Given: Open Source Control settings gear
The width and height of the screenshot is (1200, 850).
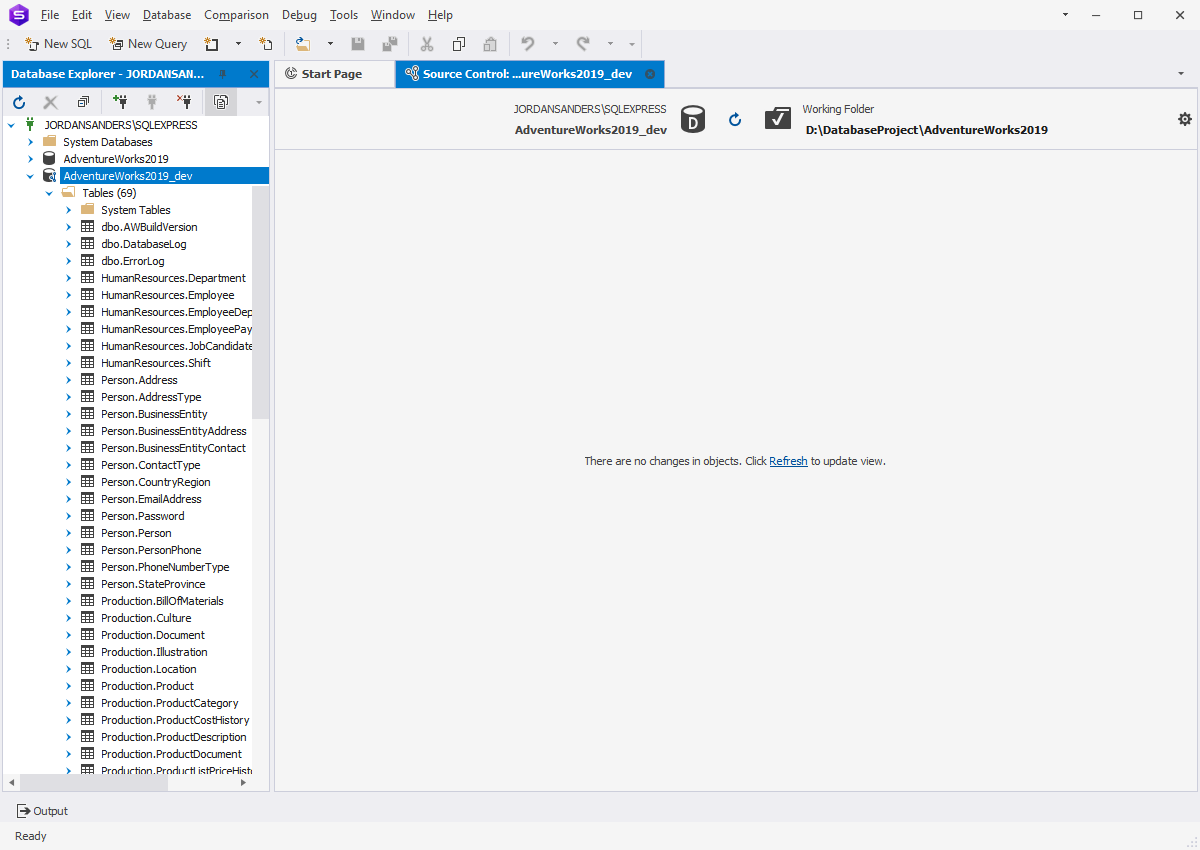Looking at the screenshot, I should pos(1185,119).
